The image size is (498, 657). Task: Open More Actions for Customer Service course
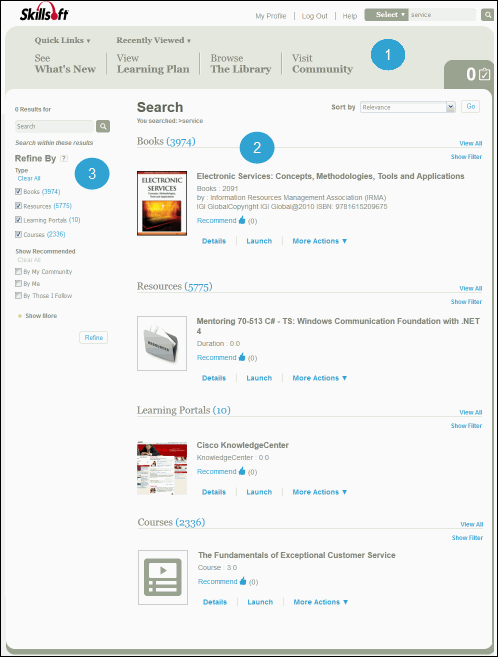click(x=321, y=602)
